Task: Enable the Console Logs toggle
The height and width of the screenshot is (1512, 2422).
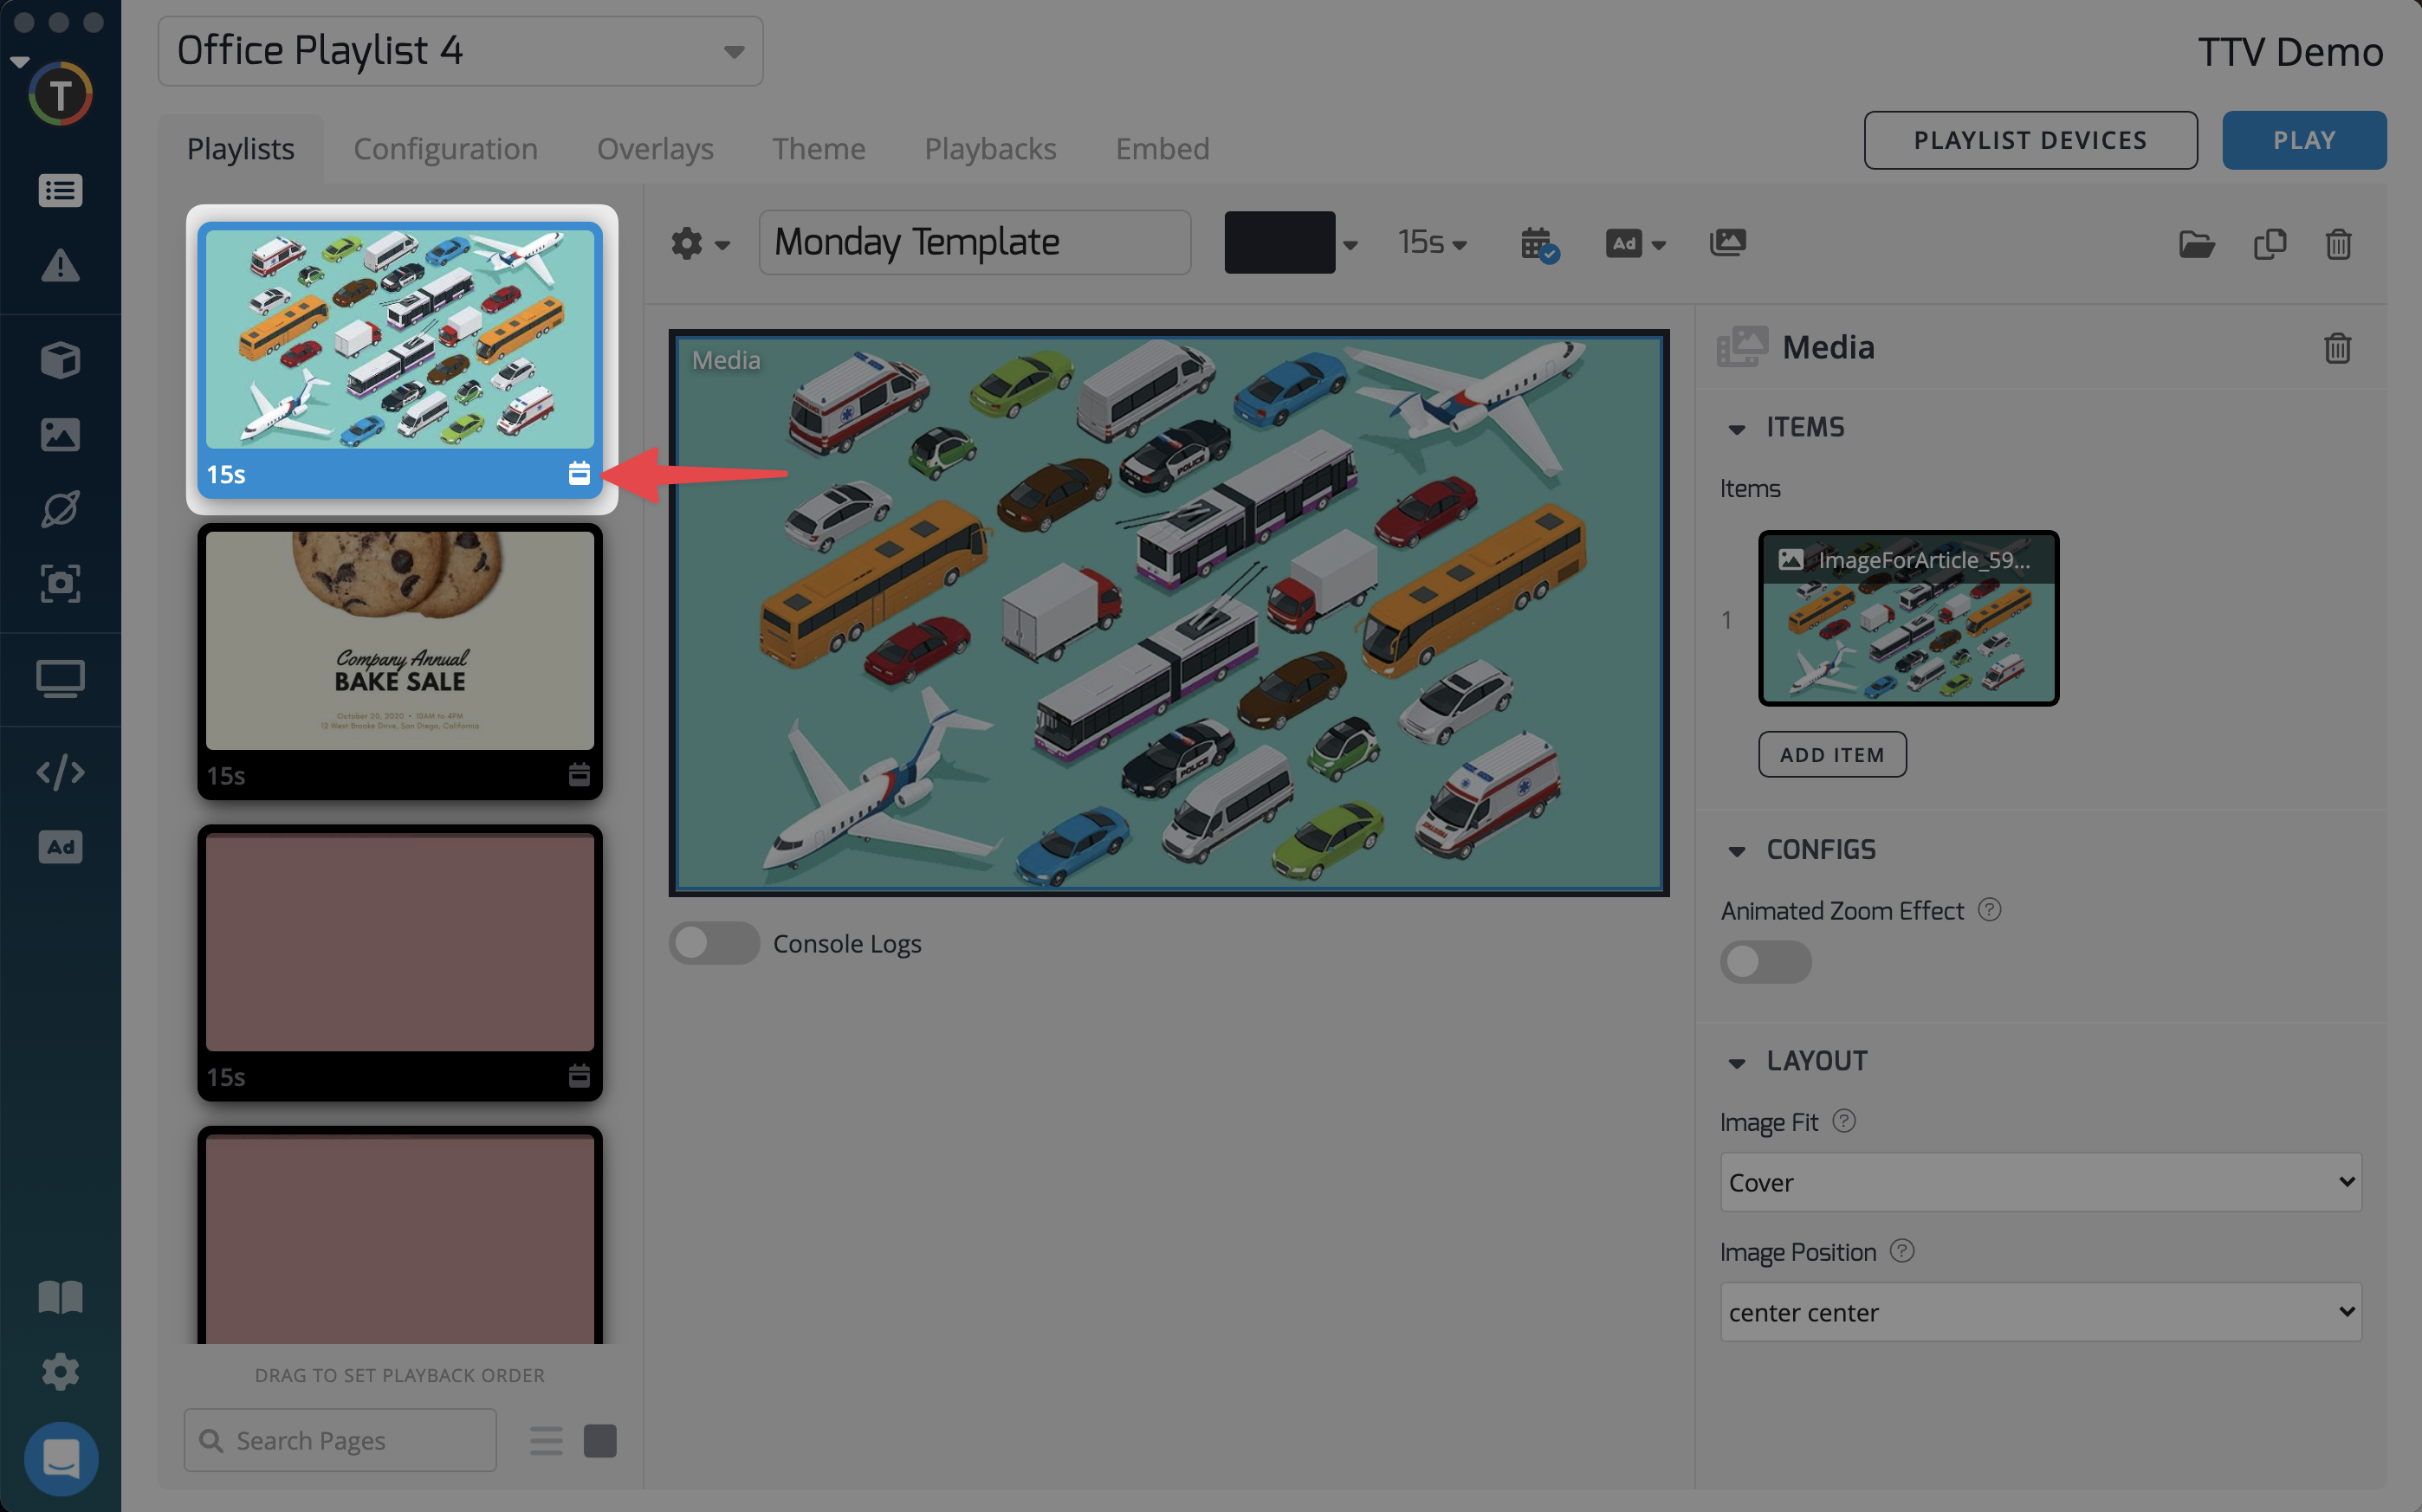Action: [714, 942]
